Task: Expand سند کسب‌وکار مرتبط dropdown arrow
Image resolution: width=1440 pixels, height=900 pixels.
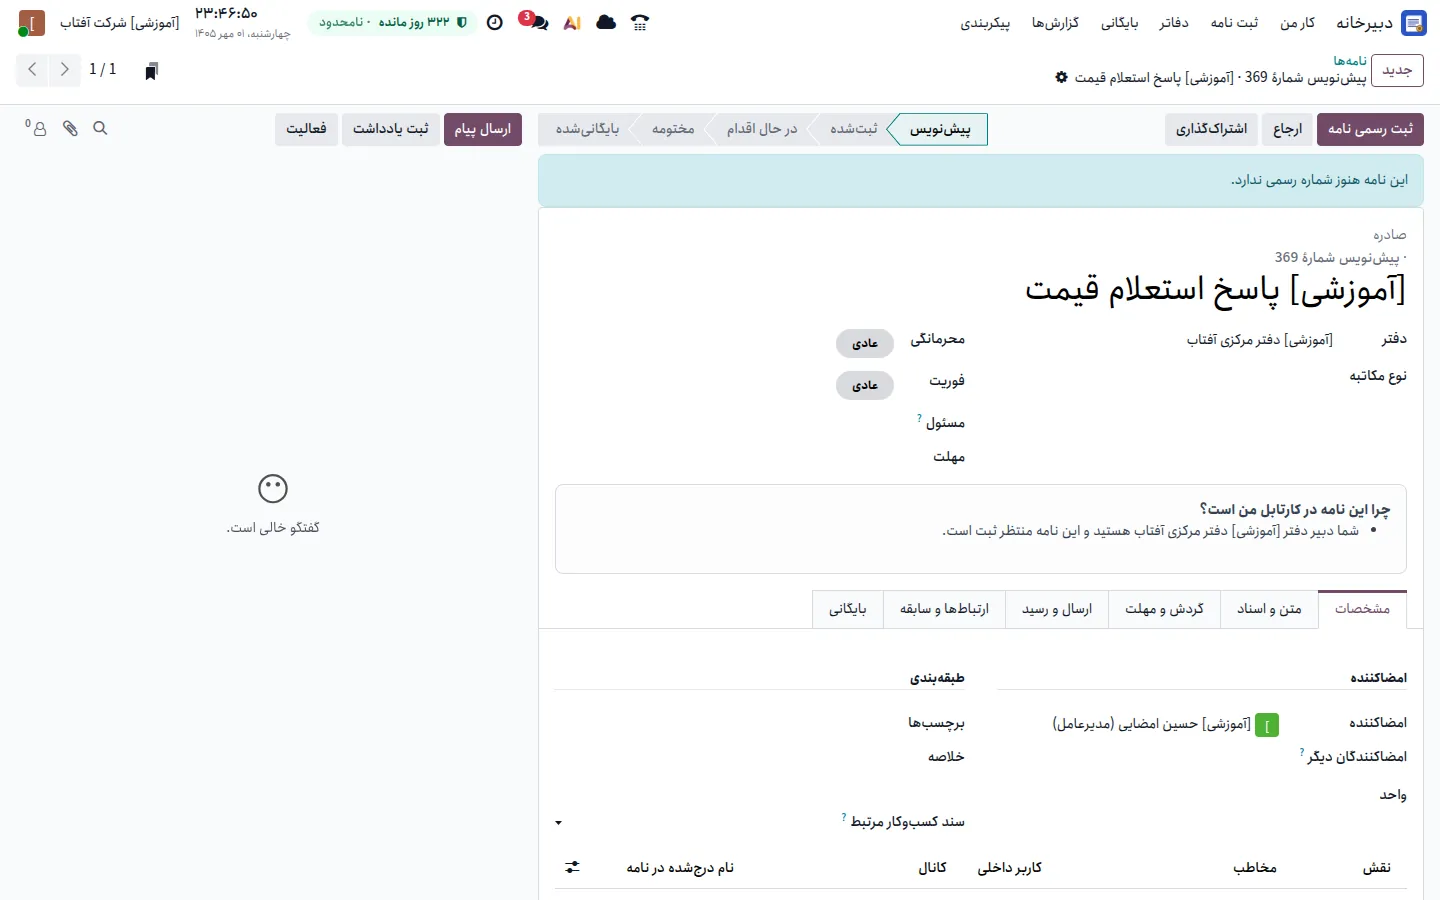Action: click(559, 823)
